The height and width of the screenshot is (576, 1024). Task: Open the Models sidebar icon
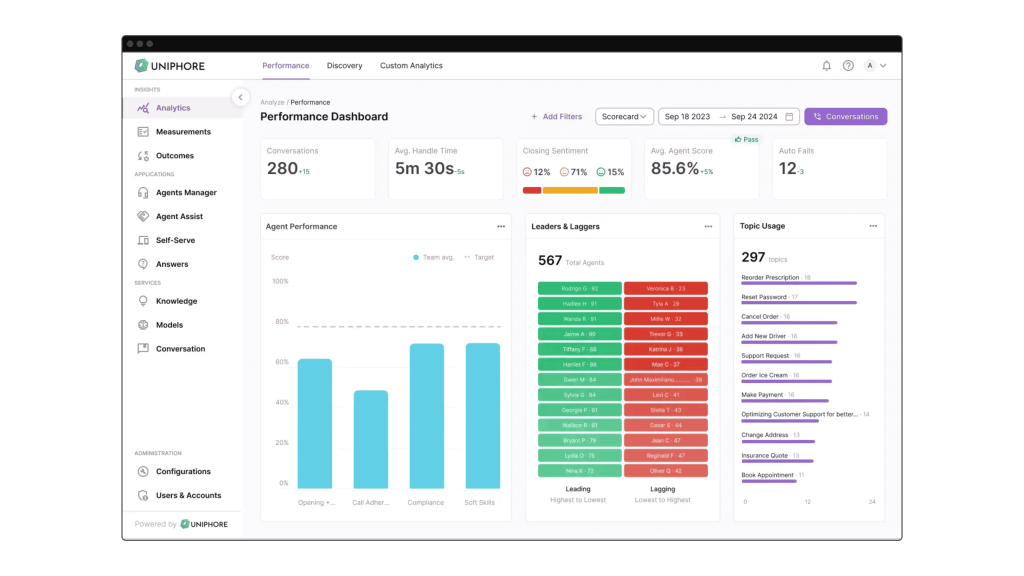[143, 325]
